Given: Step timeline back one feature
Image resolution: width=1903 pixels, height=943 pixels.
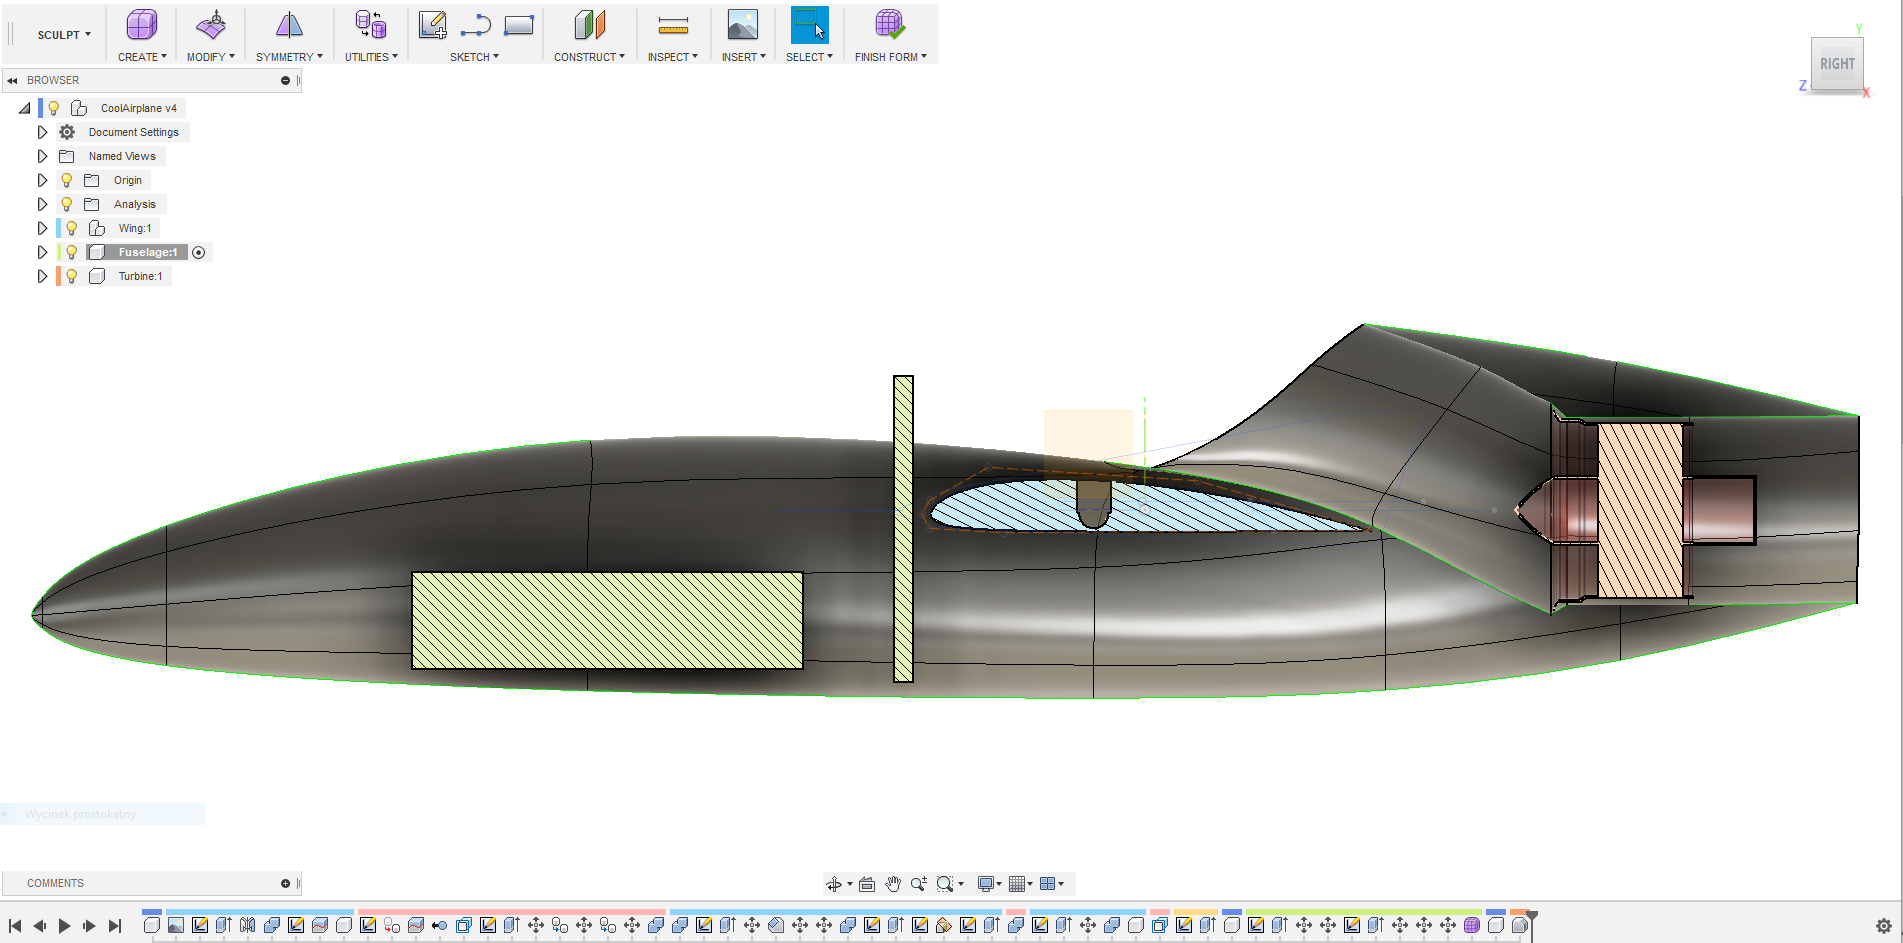Looking at the screenshot, I should click(39, 926).
